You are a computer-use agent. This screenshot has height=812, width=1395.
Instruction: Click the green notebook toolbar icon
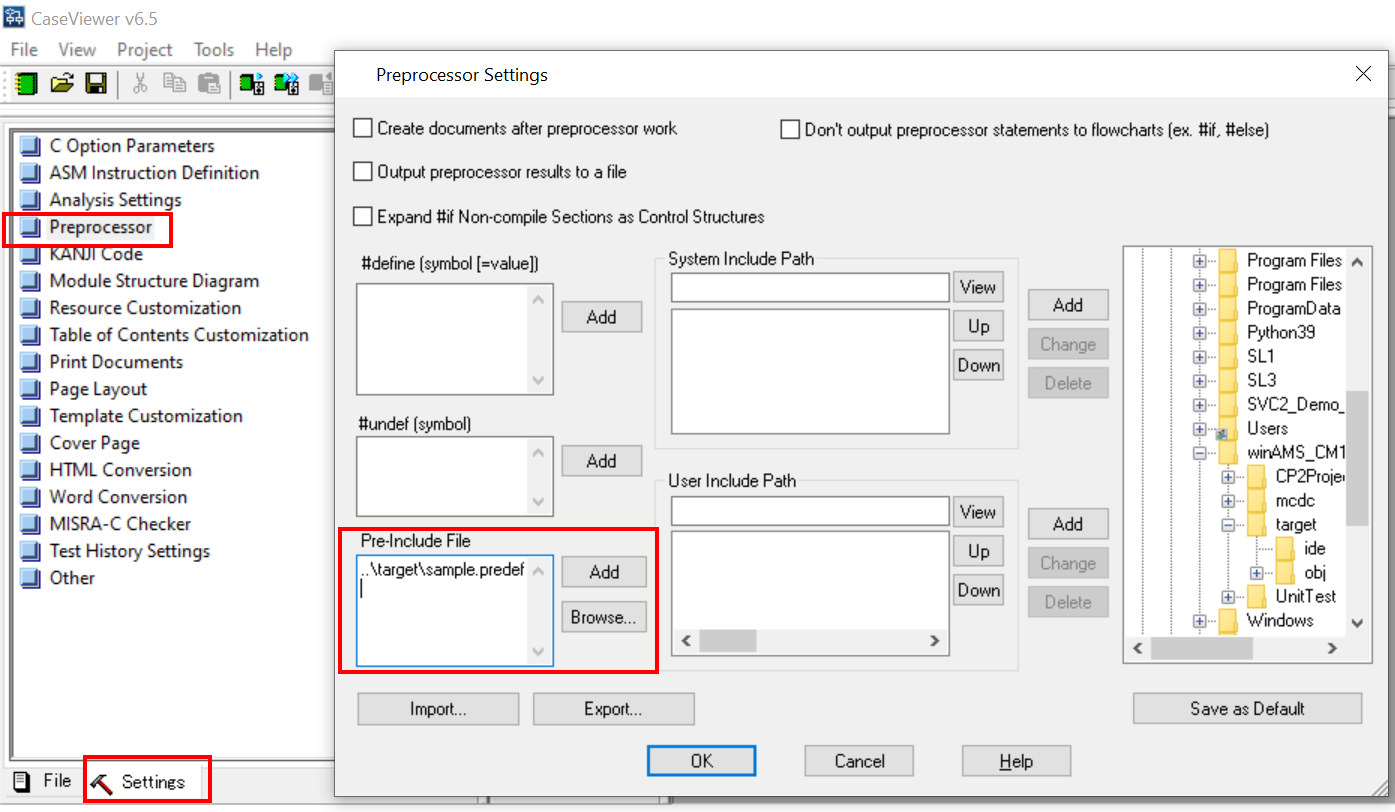[26, 84]
